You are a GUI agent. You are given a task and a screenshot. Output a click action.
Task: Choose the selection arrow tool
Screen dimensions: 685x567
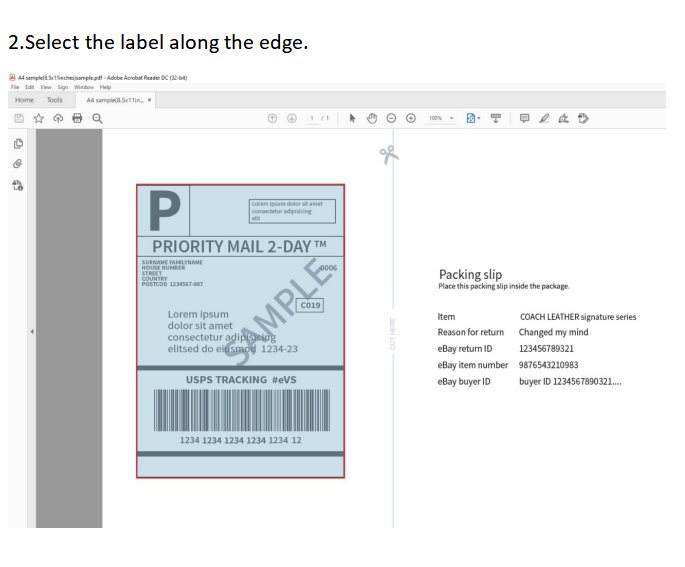click(x=352, y=118)
